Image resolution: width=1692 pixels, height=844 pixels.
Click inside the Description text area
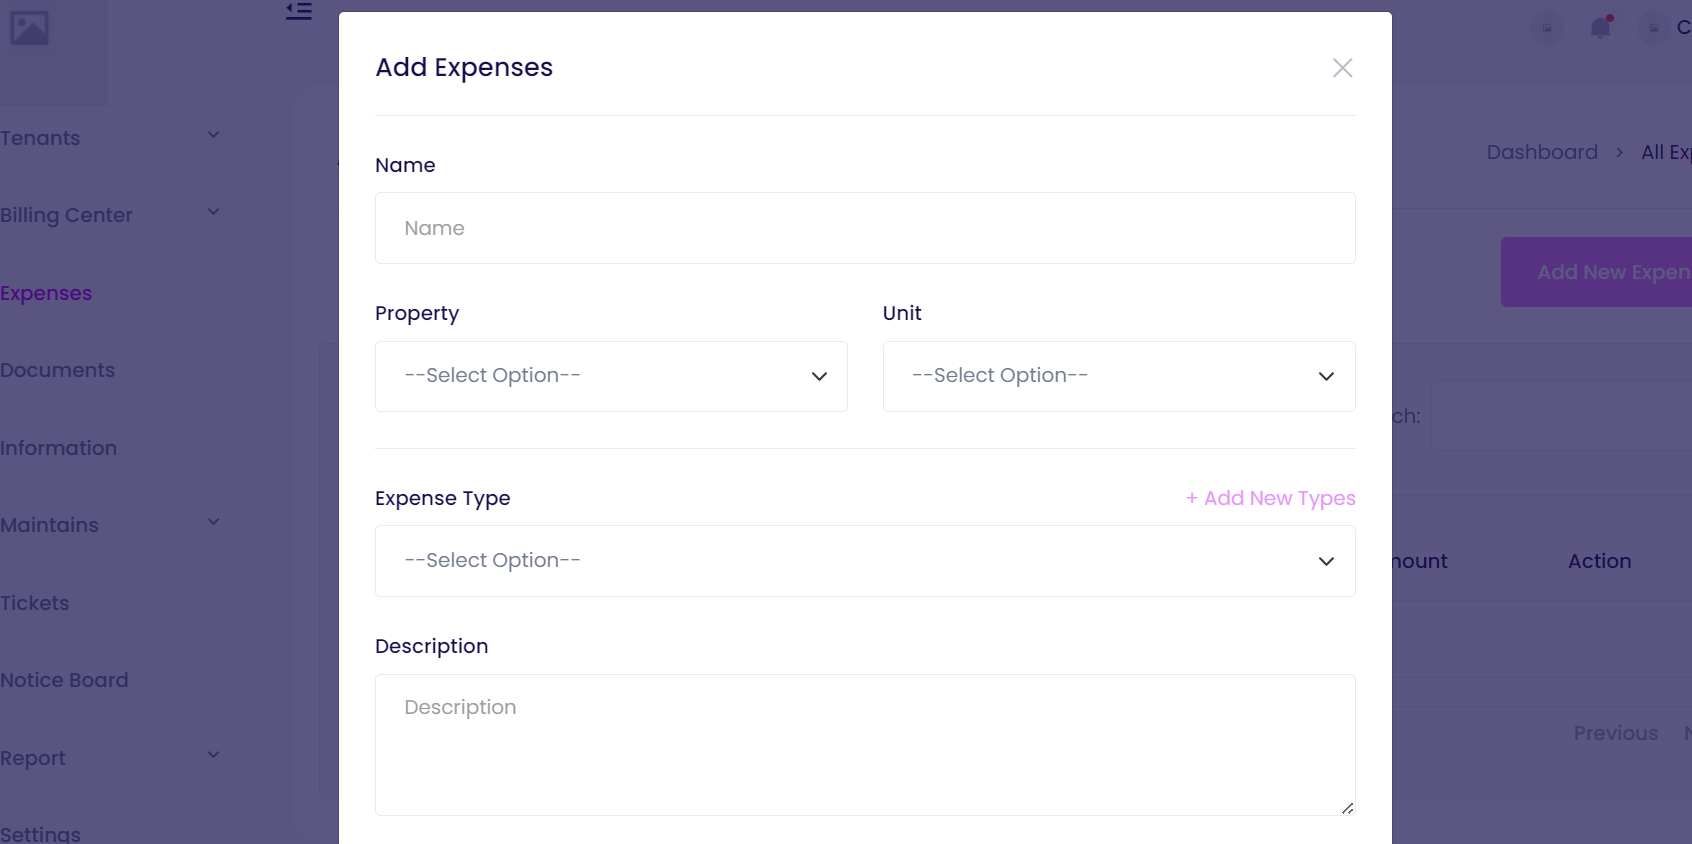[x=864, y=745]
